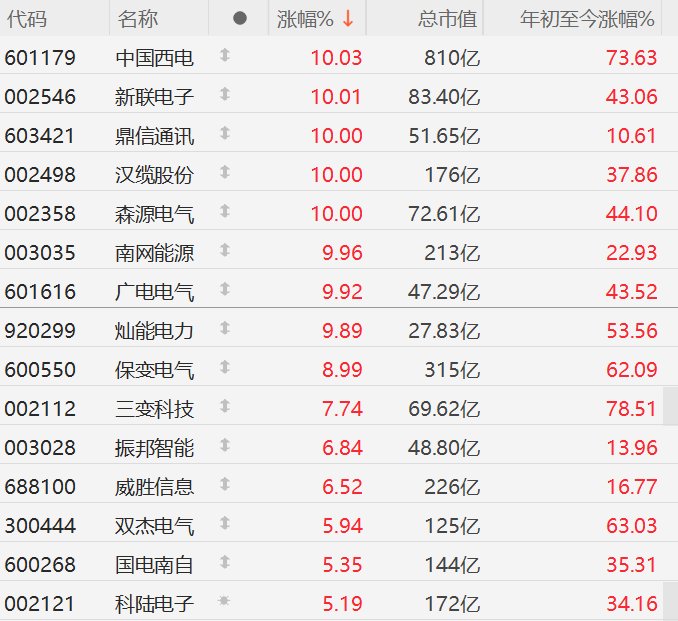Select stock name 森源电气
This screenshot has height=621, width=678.
(x=154, y=214)
